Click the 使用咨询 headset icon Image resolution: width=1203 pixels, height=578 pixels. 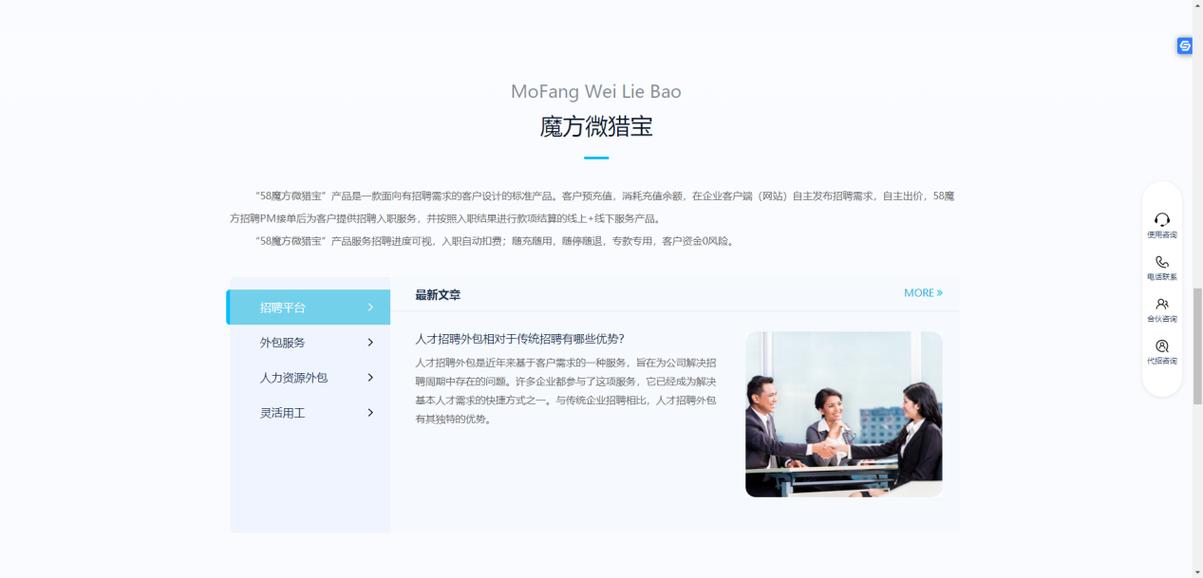(1161, 222)
